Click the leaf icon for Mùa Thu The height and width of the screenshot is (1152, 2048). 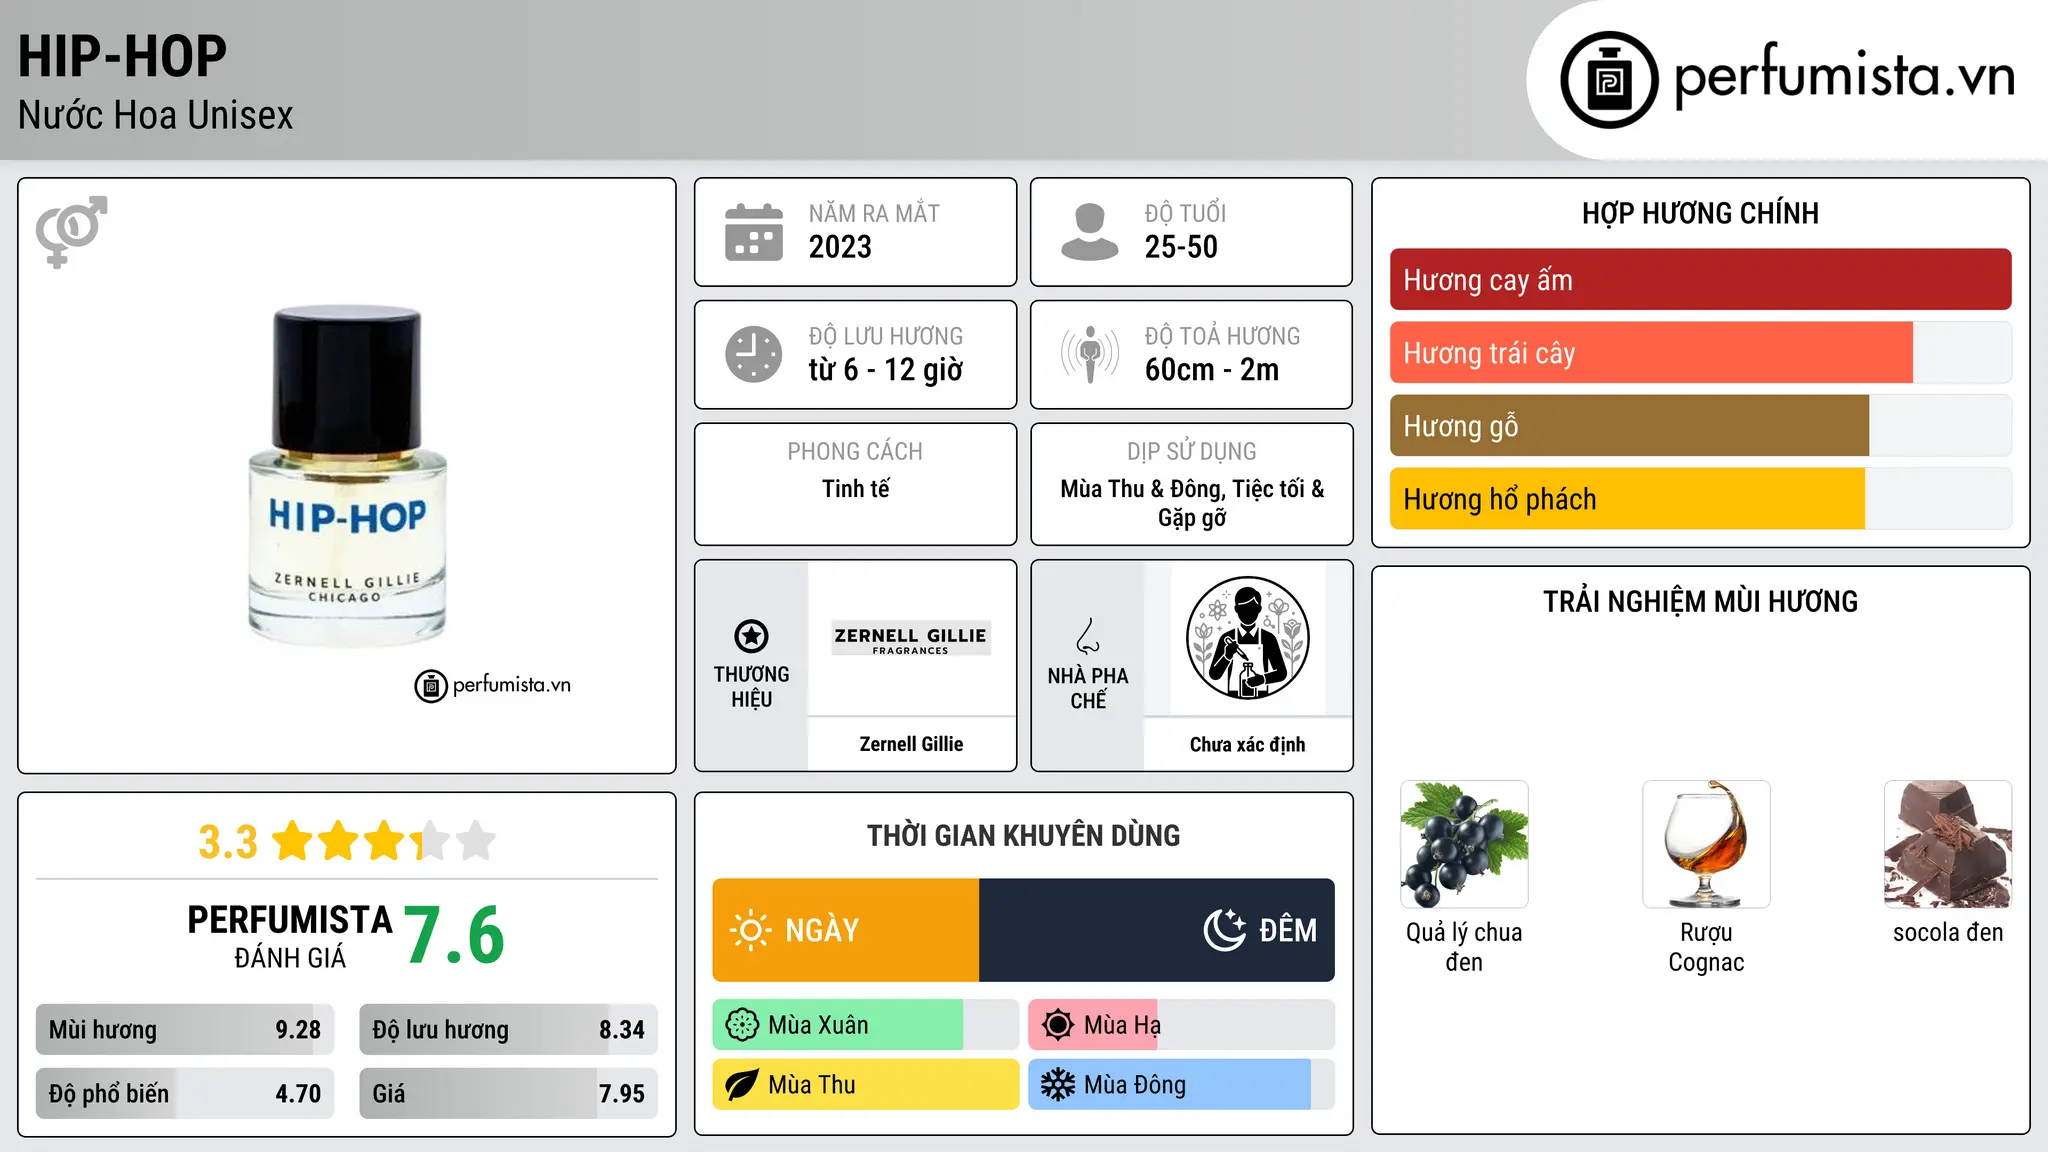(742, 1085)
